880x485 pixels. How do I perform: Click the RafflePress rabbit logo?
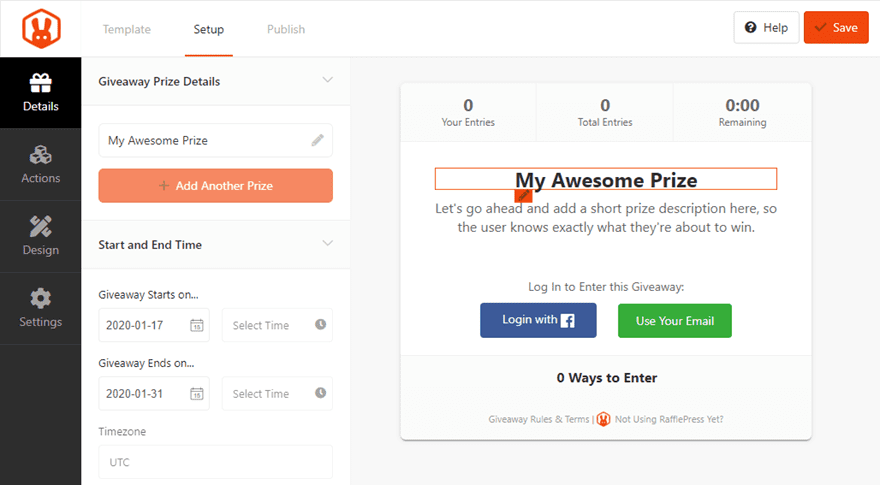click(x=40, y=28)
